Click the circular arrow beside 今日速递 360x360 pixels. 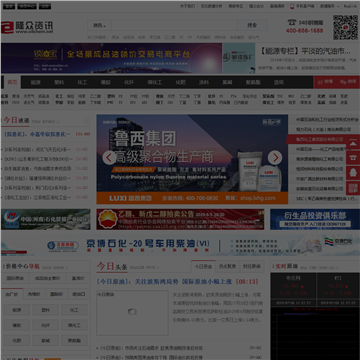[87, 121]
